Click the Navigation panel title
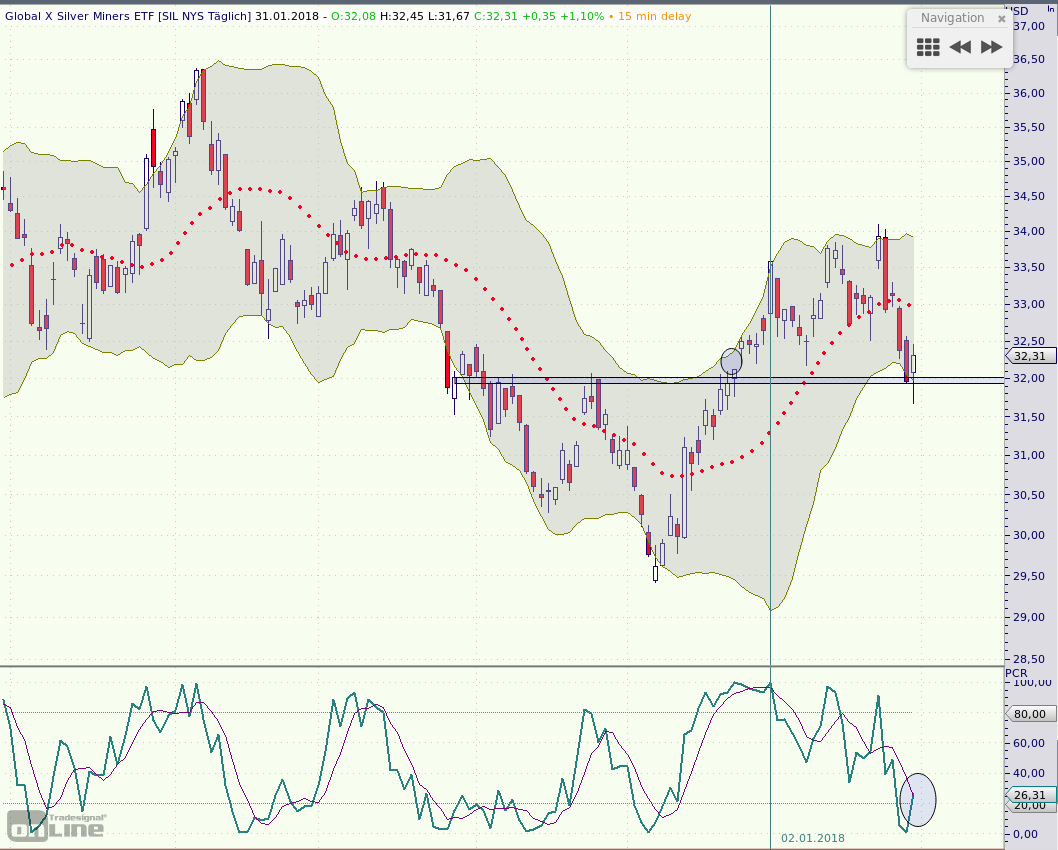 952,18
